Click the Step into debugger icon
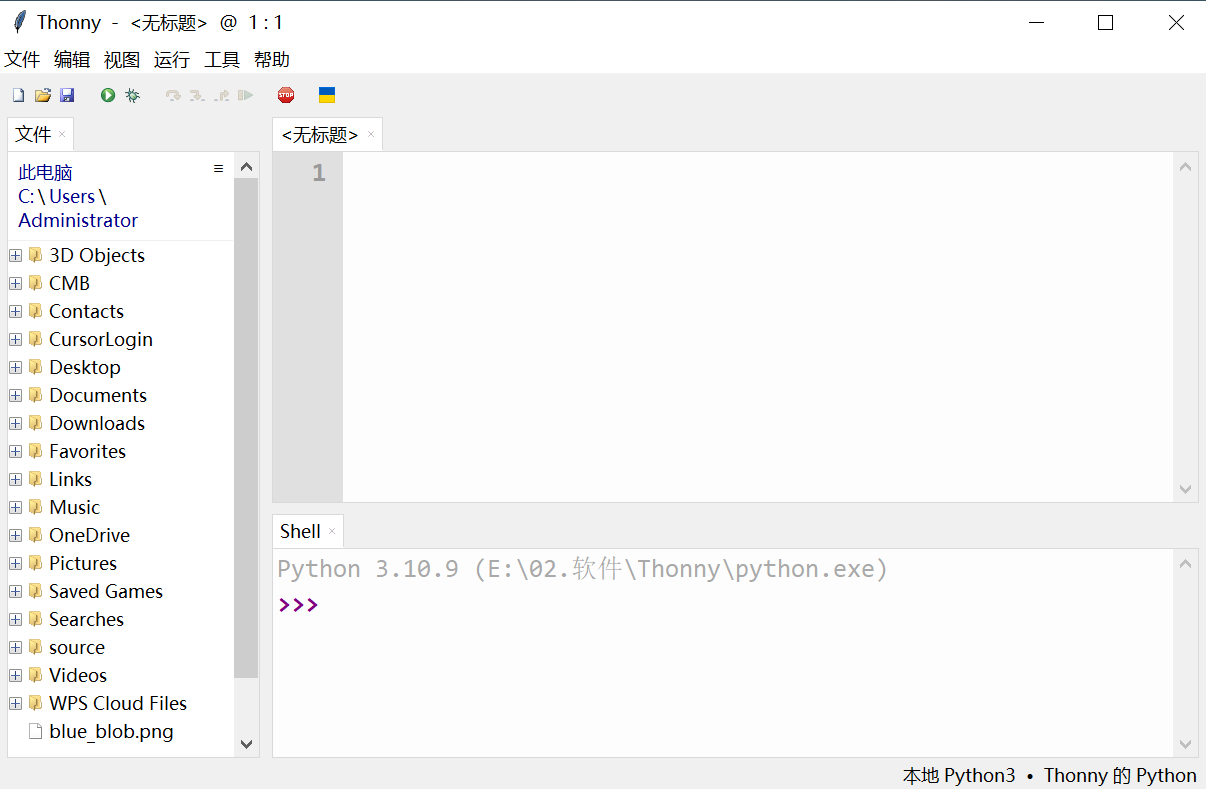 [197, 95]
